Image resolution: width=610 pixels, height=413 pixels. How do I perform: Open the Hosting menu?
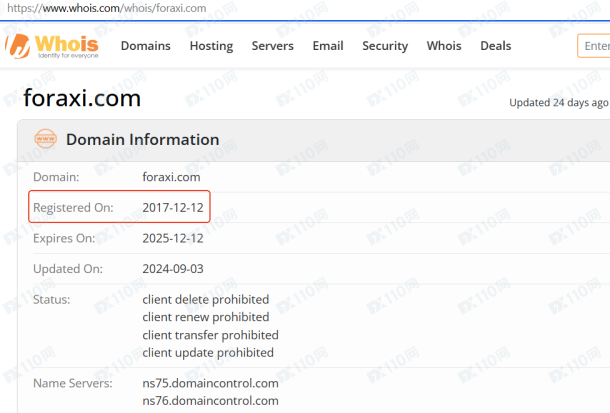(211, 46)
